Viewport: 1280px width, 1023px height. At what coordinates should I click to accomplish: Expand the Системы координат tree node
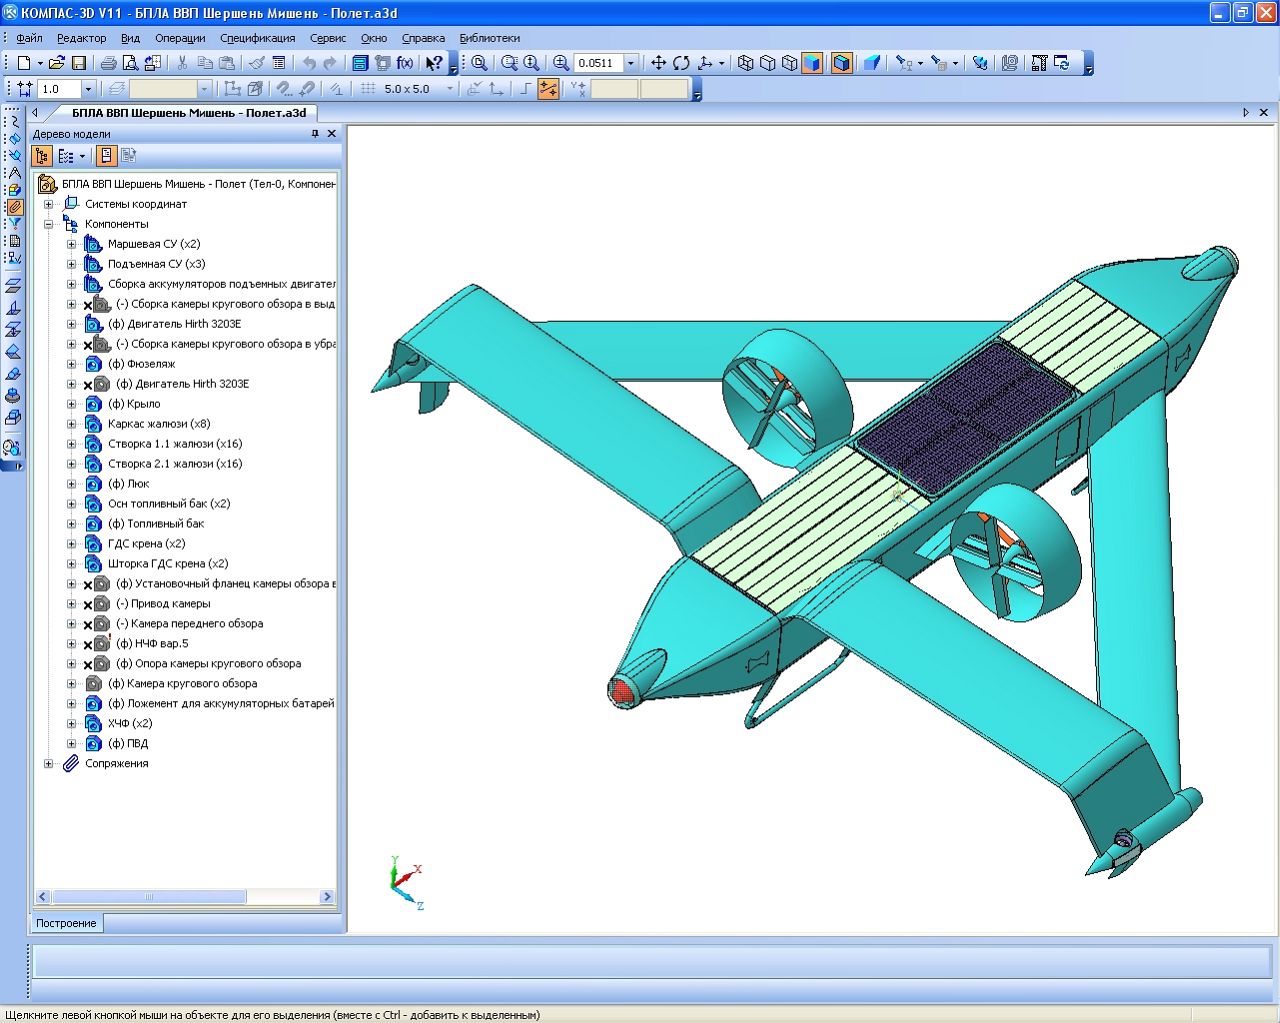(48, 204)
